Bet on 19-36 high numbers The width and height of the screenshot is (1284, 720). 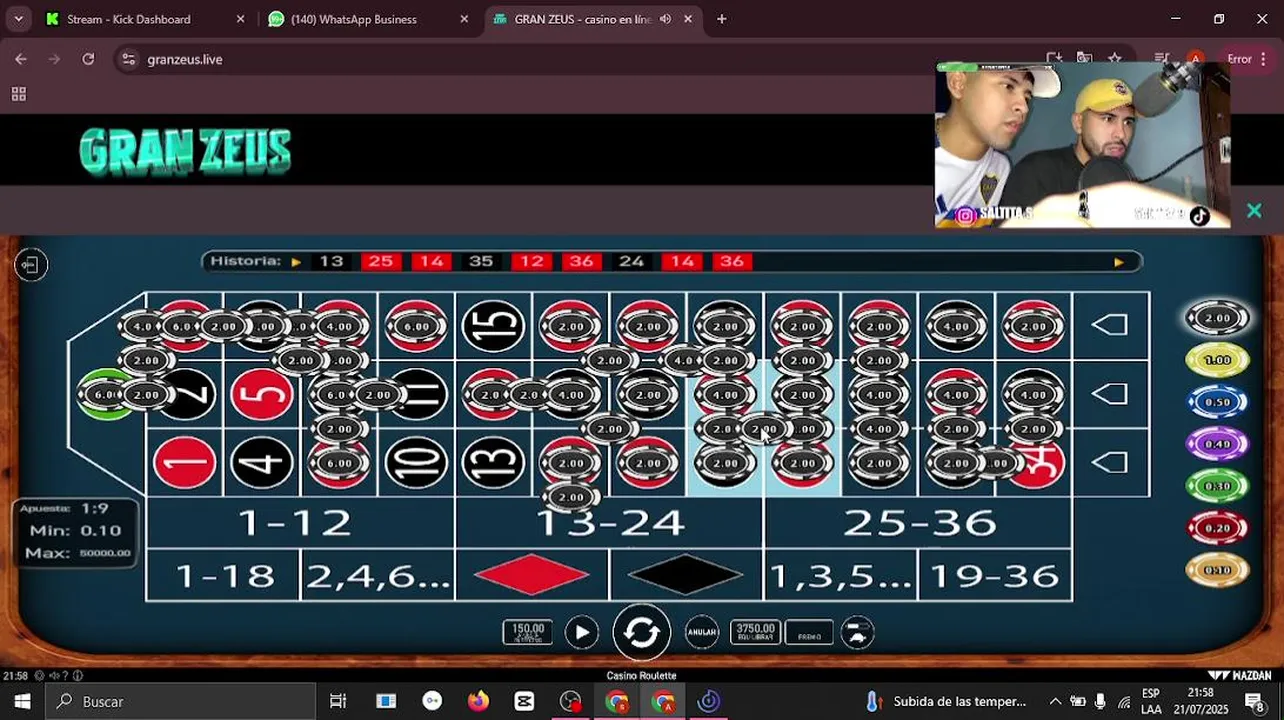point(995,575)
